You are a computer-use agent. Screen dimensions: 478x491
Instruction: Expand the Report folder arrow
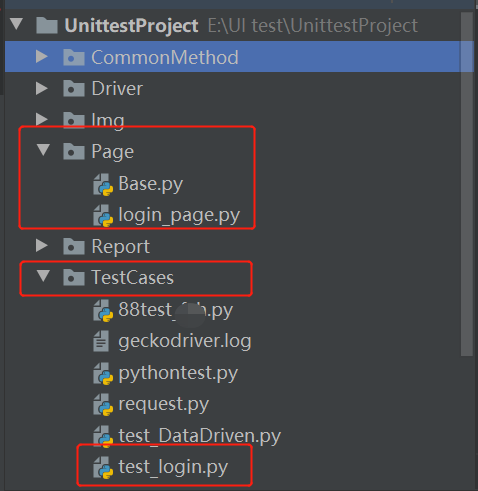tap(41, 246)
